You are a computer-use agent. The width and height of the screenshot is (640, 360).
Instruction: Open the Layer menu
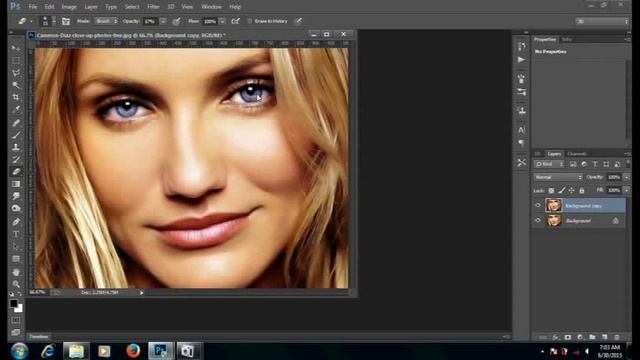click(x=91, y=7)
